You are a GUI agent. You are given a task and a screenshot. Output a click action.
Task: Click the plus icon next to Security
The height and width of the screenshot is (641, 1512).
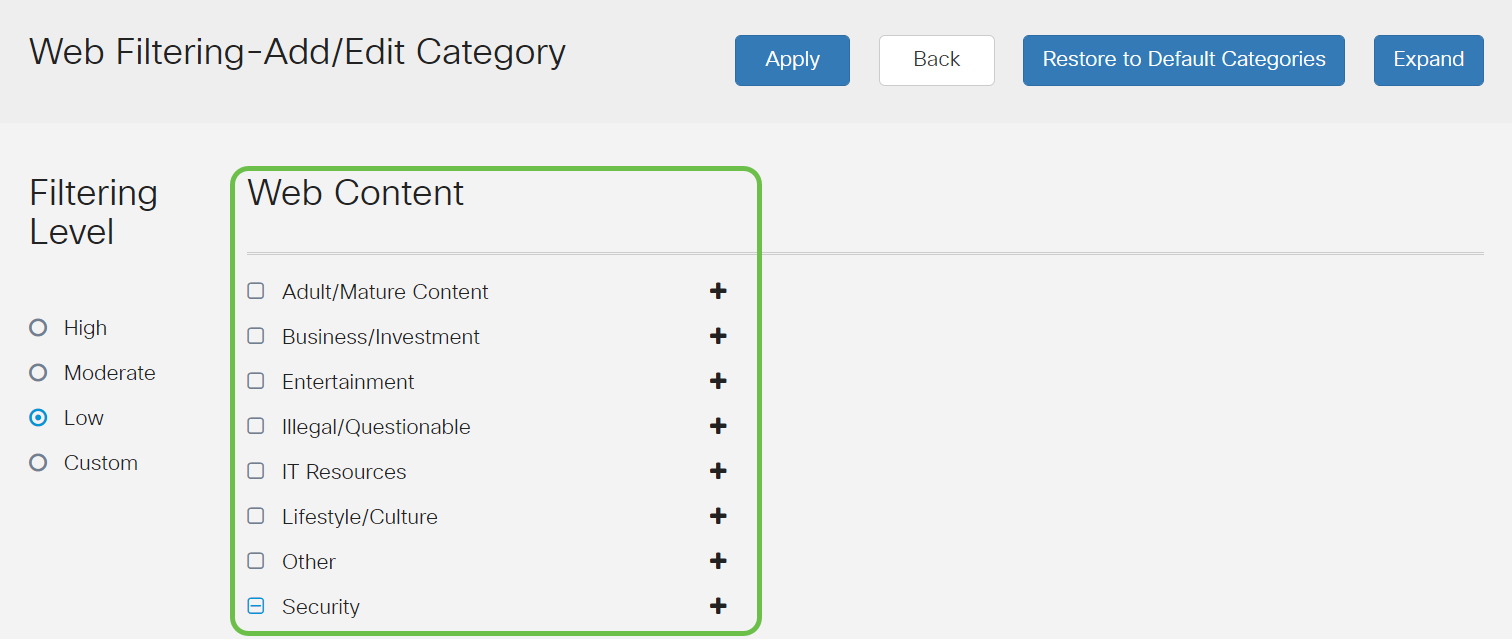[718, 606]
